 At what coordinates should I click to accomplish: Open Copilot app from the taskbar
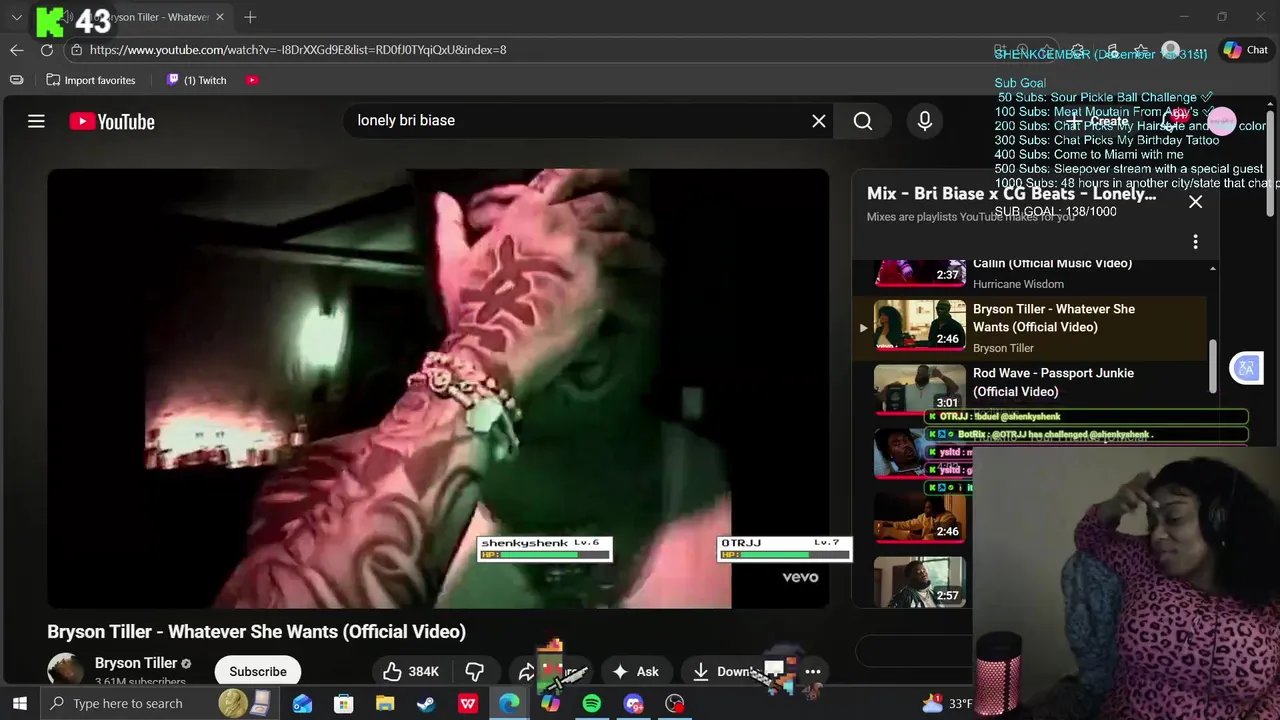click(550, 704)
